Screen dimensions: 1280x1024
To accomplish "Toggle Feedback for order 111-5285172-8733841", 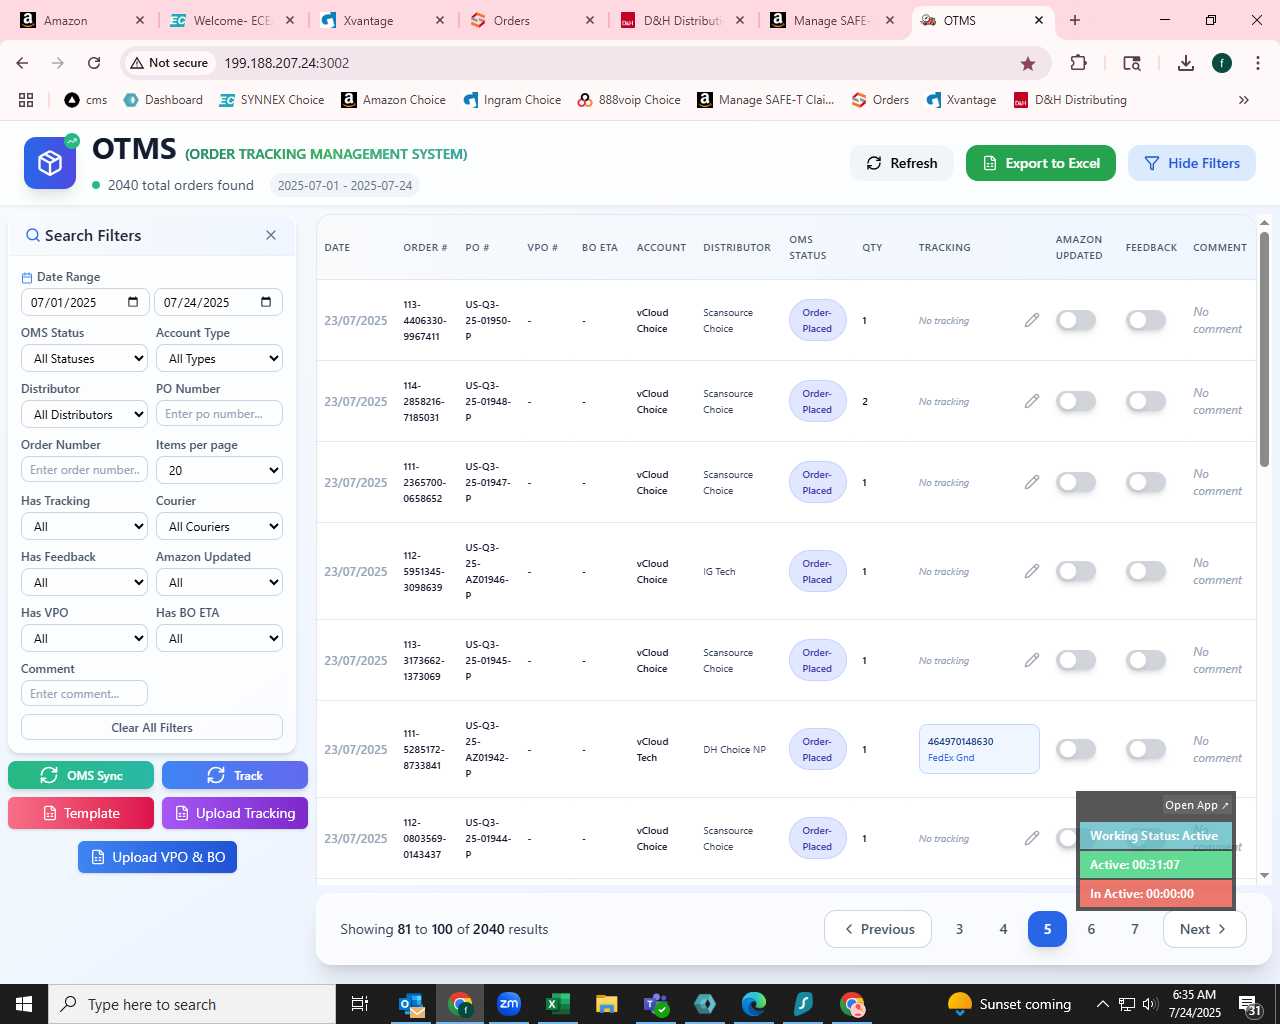I will tap(1146, 749).
